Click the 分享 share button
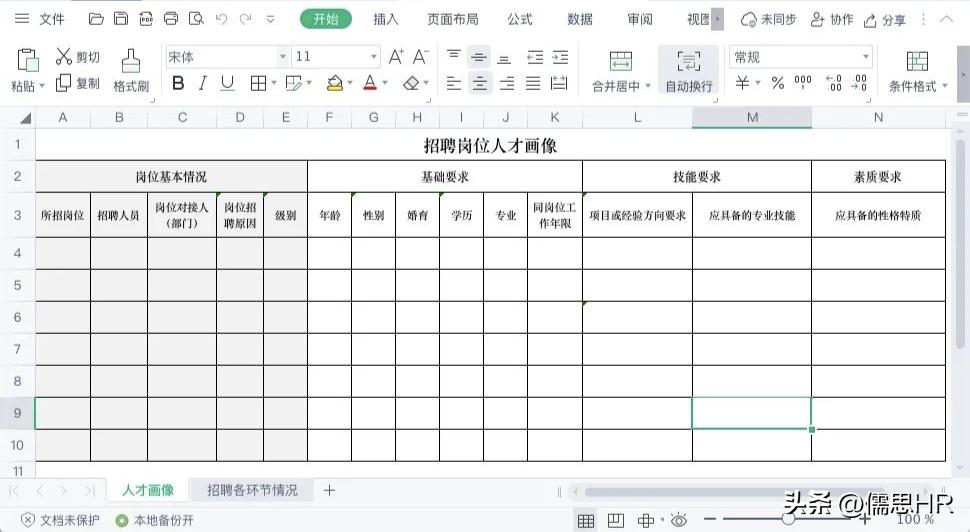The width and height of the screenshot is (970, 532). coord(885,20)
